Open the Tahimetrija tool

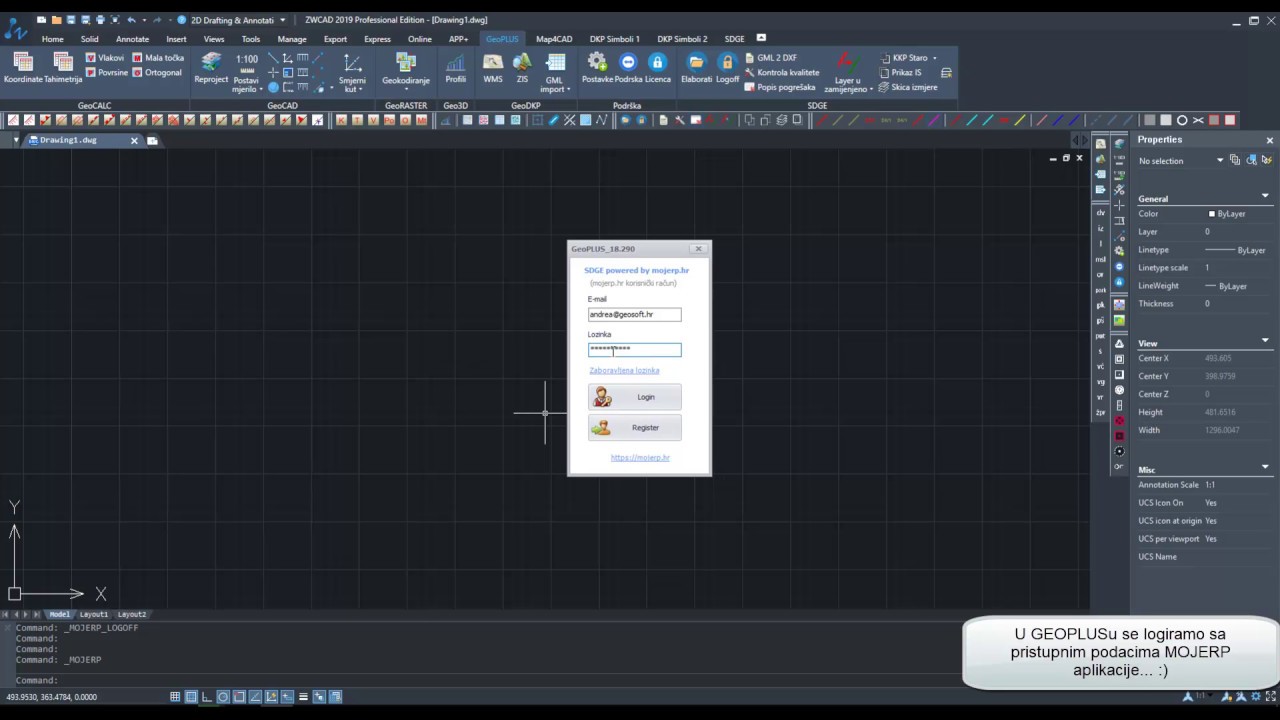(x=63, y=67)
